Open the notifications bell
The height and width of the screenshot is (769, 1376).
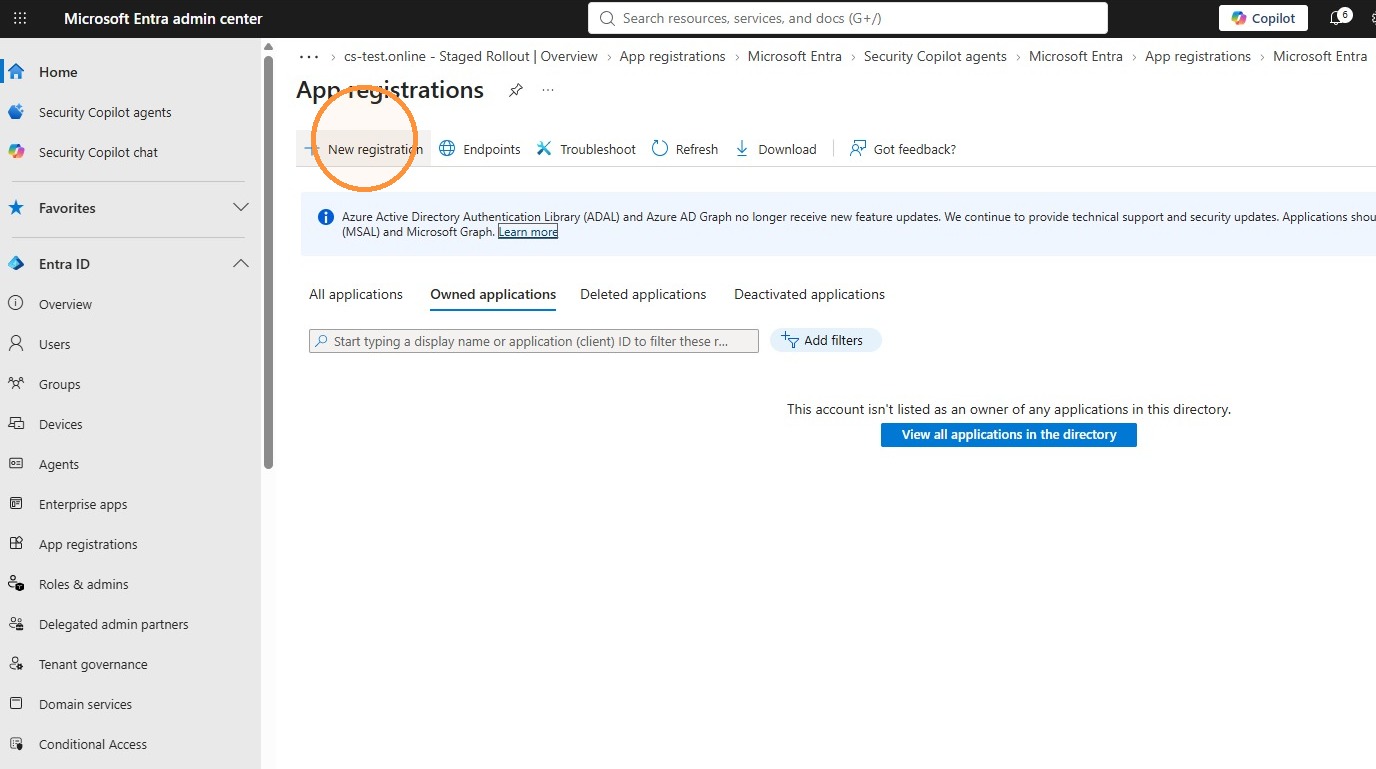(1336, 18)
